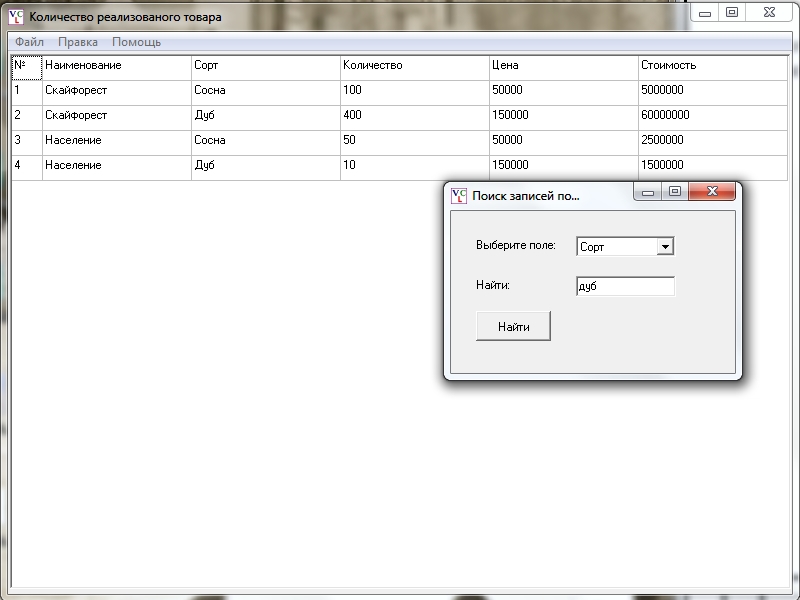The image size is (800, 600).
Task: Minimize the Поиск записей dialog
Action: (x=648, y=192)
